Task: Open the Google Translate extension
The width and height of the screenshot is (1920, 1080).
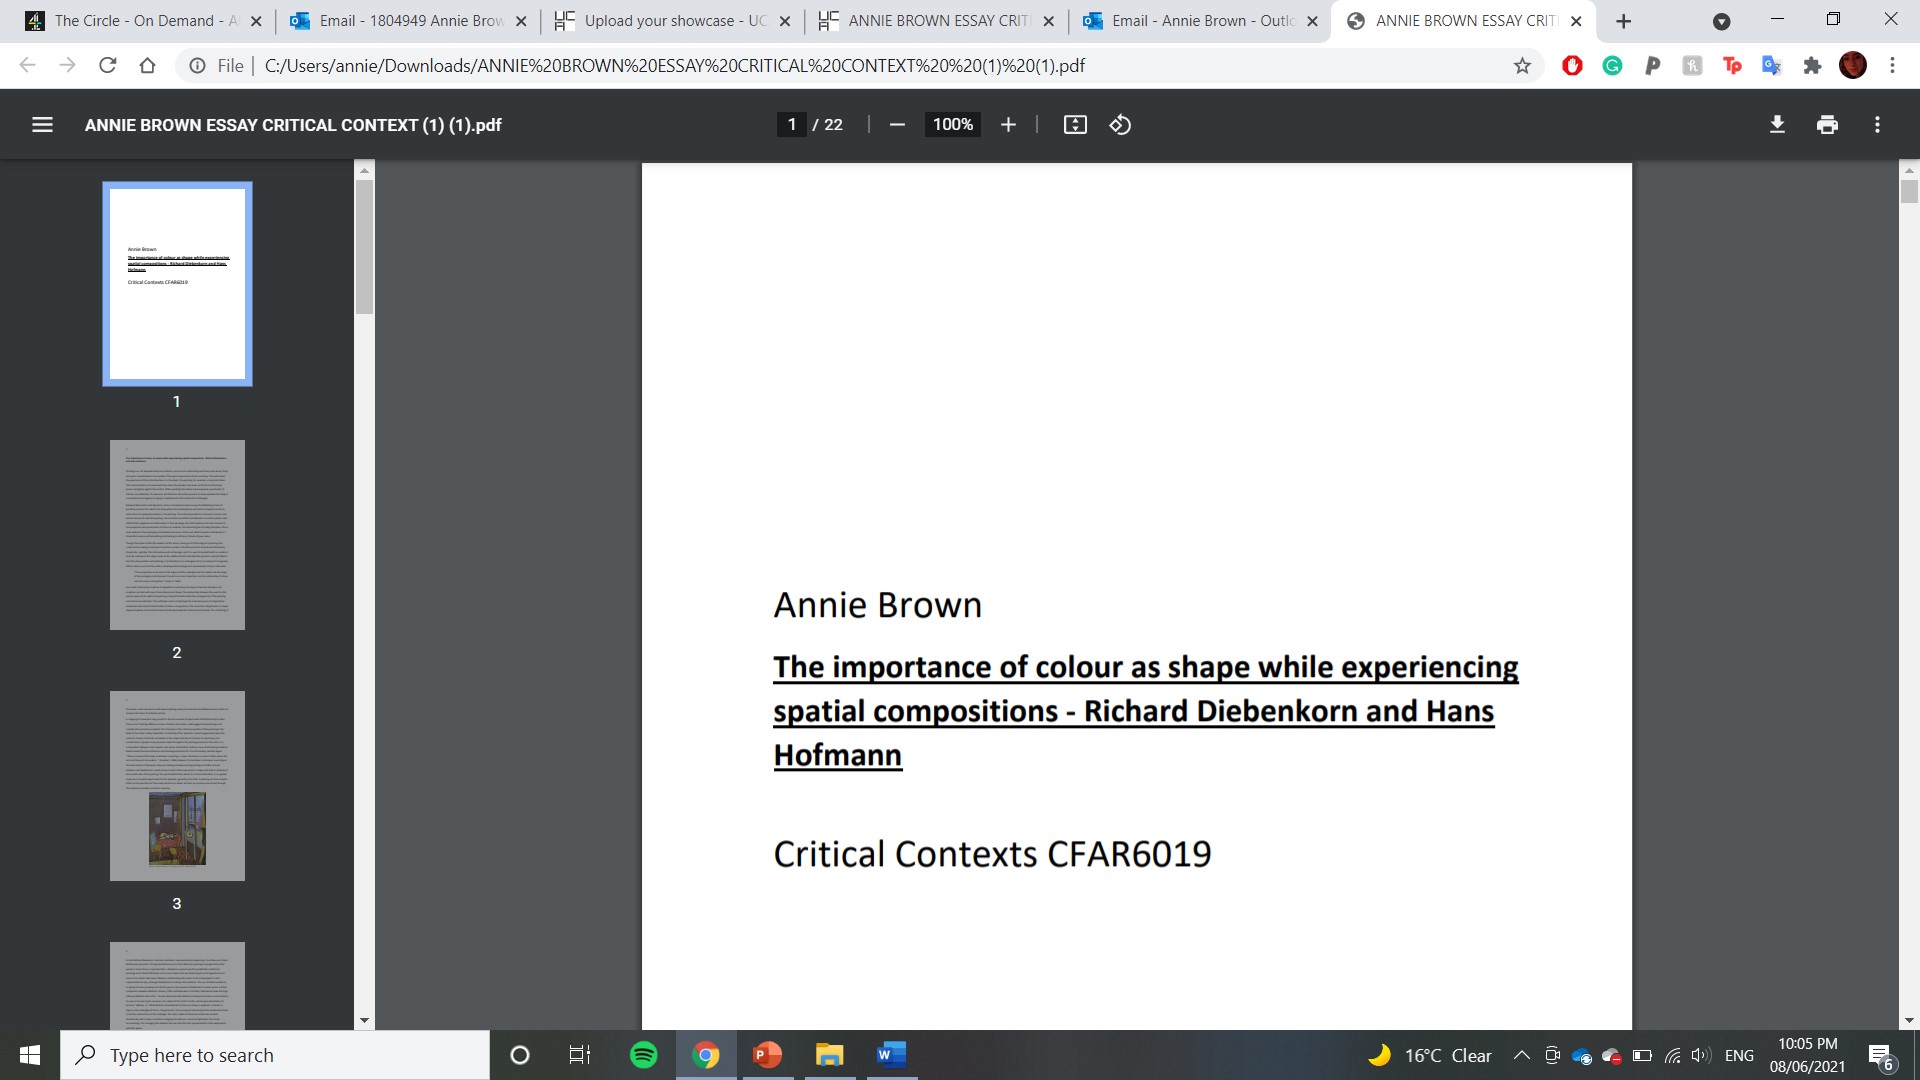Action: [1772, 65]
